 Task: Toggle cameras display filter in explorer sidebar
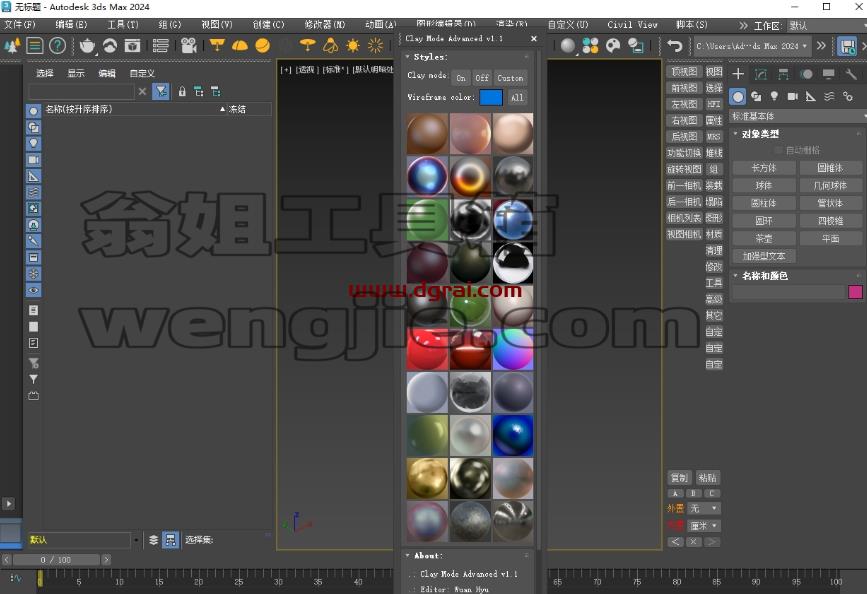(x=33, y=160)
